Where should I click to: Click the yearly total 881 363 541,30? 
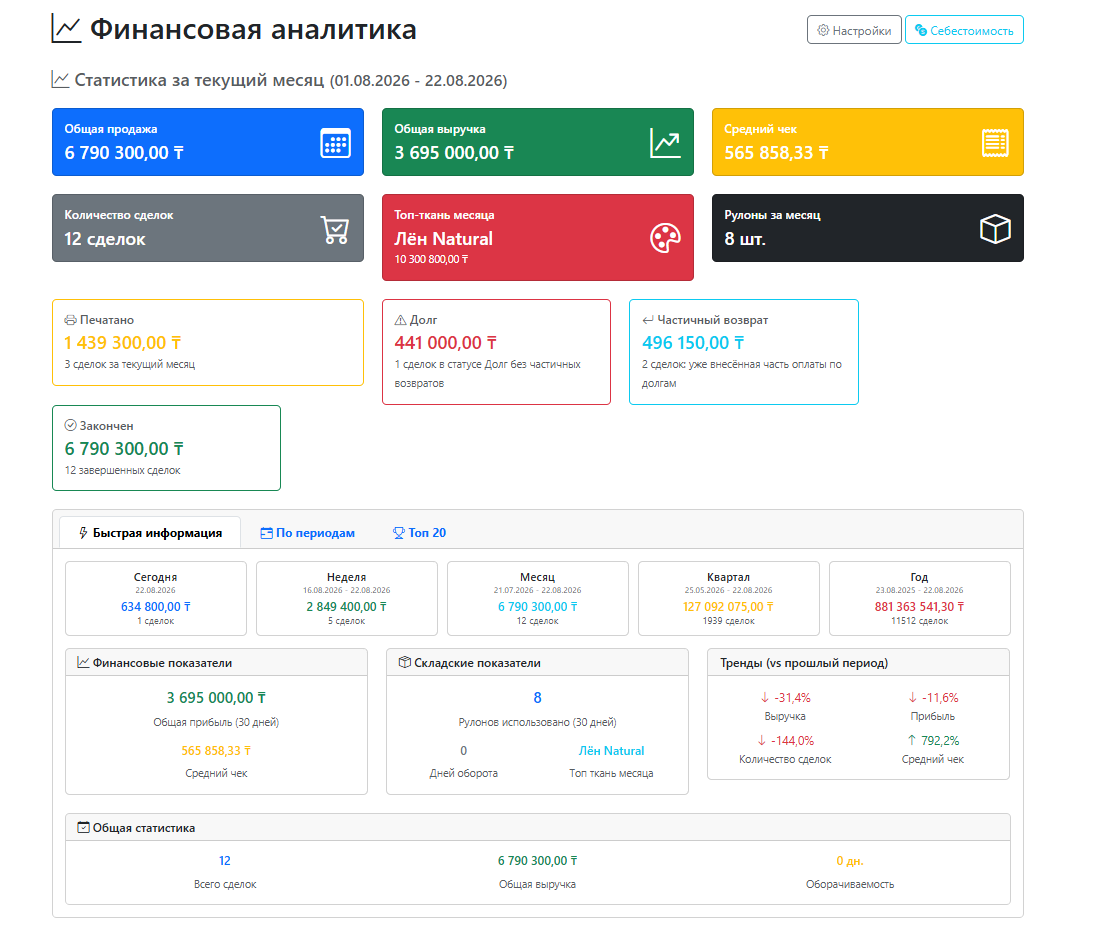[920, 607]
